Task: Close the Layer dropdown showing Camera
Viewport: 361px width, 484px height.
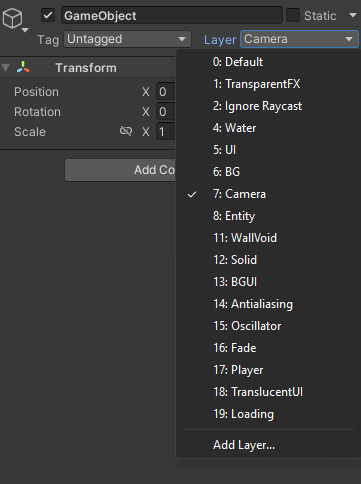Action: click(299, 39)
